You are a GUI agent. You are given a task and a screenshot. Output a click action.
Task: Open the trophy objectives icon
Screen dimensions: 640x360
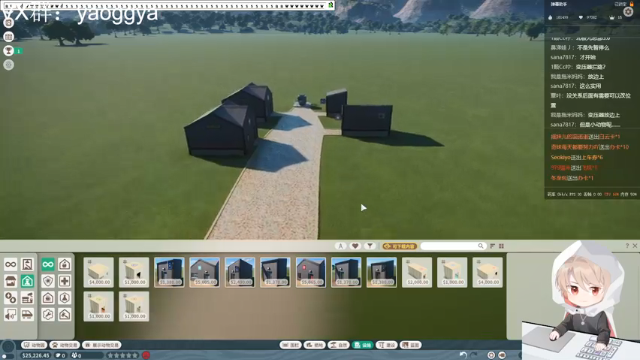[x=9, y=51]
